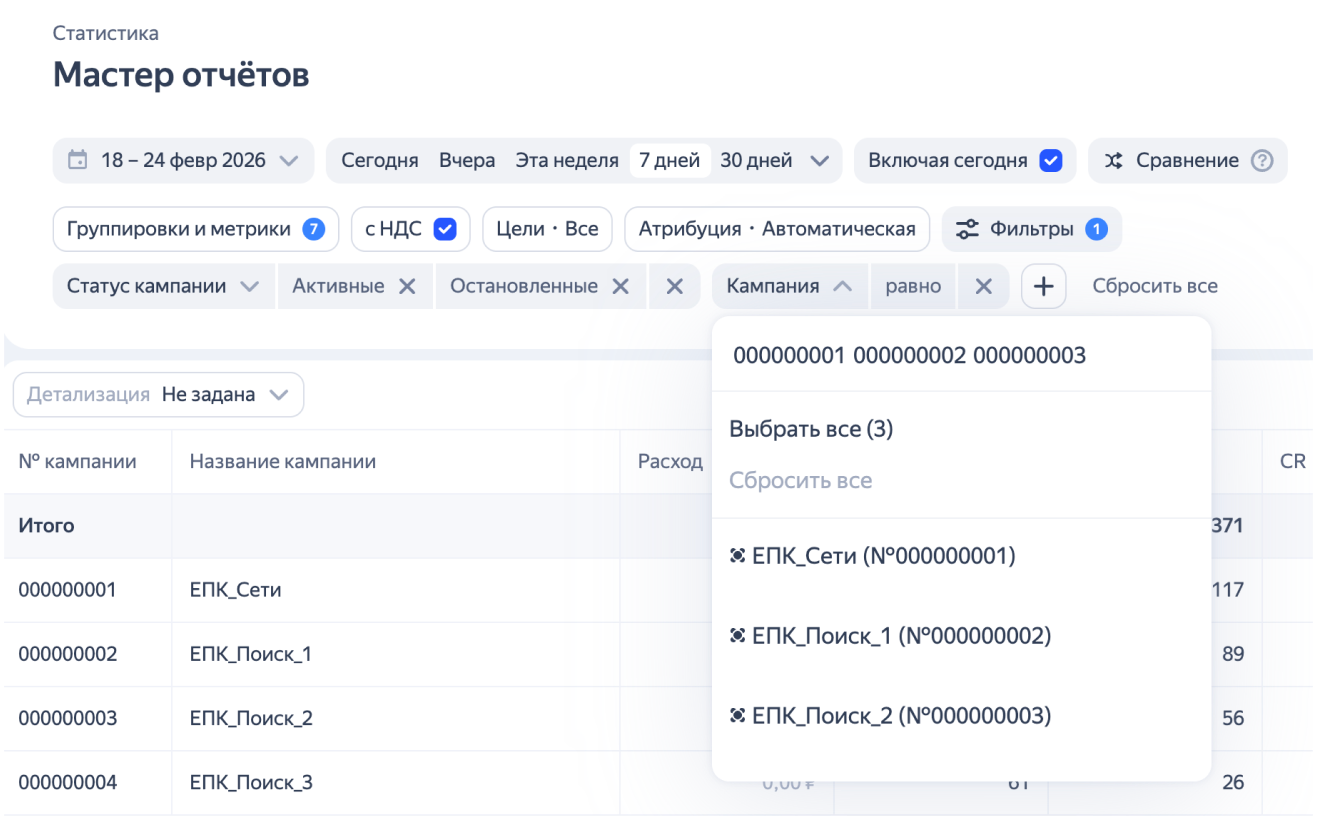Screen dimensions: 1324x816
Task: Select the 30 дней period preset
Action: pyautogui.click(x=756, y=160)
